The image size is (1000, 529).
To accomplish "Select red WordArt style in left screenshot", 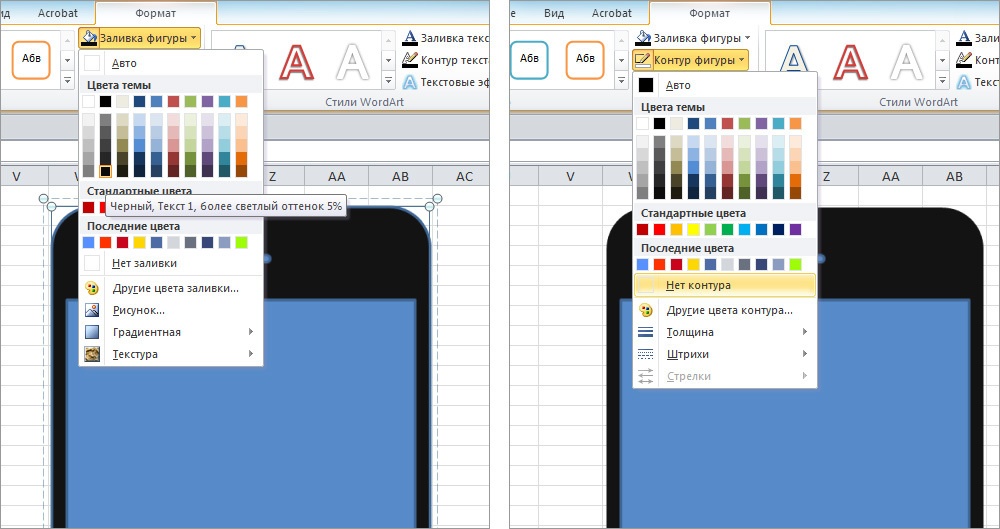I will click(x=297, y=61).
